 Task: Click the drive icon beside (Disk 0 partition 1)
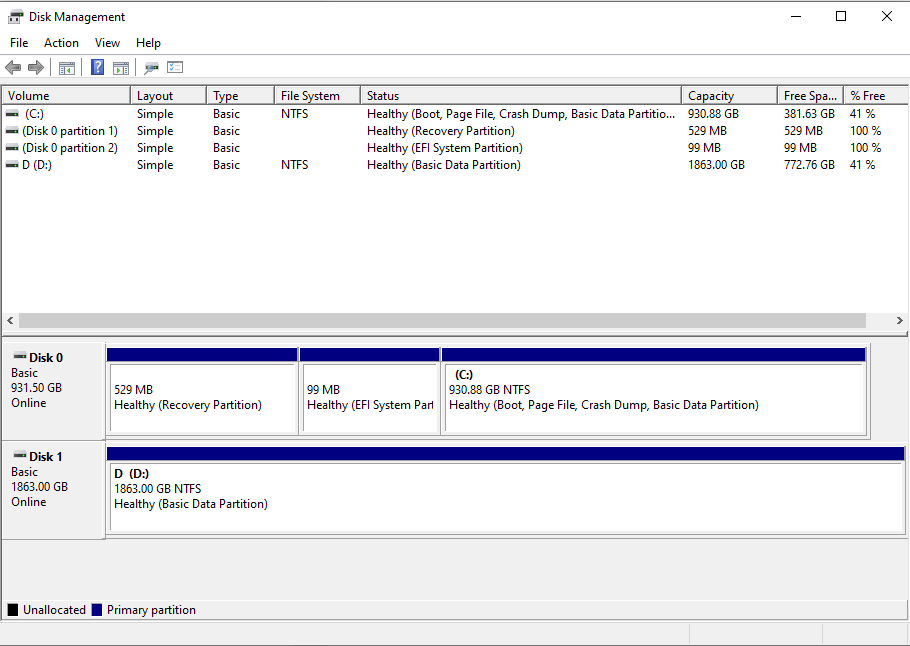pos(12,131)
